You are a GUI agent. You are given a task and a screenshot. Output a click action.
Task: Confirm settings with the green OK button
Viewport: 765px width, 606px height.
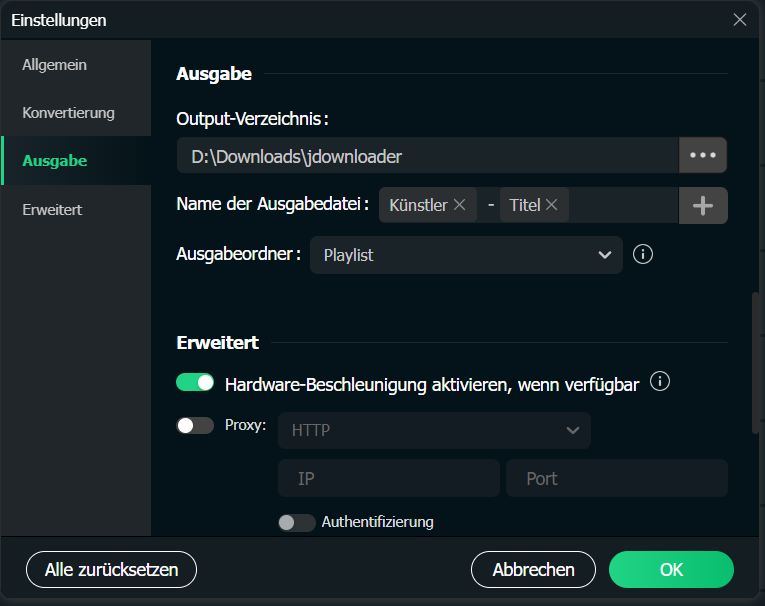pos(671,570)
